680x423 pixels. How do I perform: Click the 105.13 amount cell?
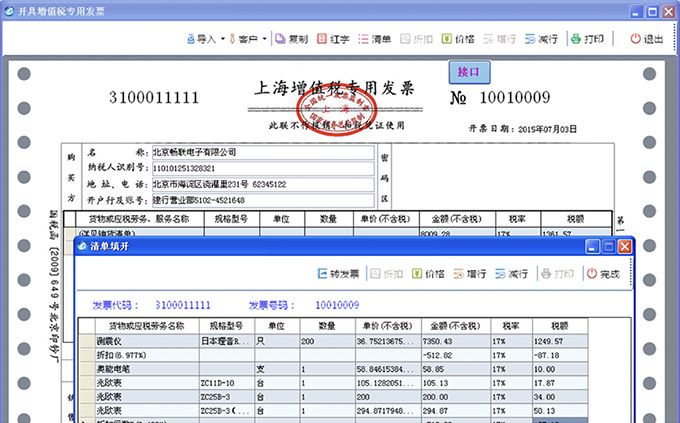[456, 383]
